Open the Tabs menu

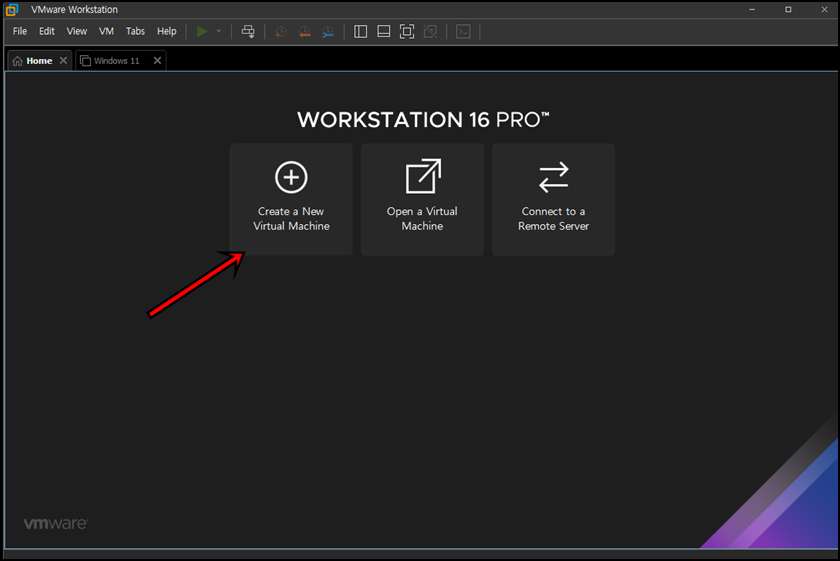click(x=135, y=31)
